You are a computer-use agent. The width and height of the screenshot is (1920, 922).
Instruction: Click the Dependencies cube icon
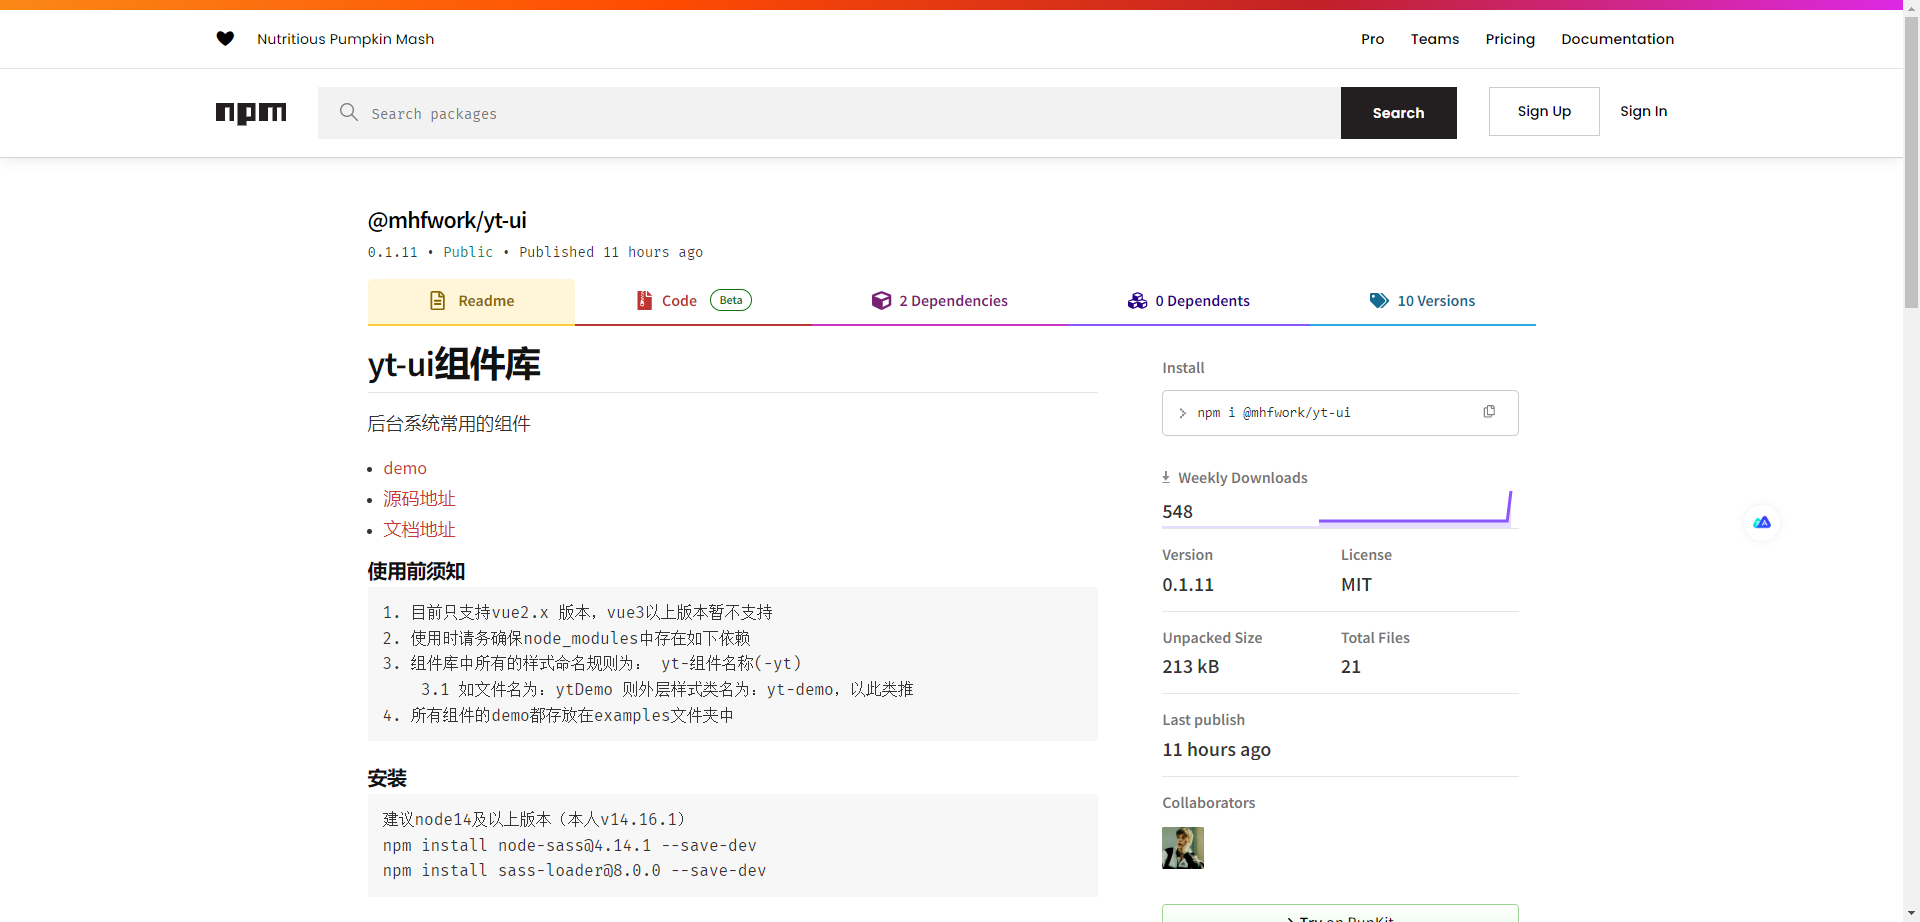point(881,301)
